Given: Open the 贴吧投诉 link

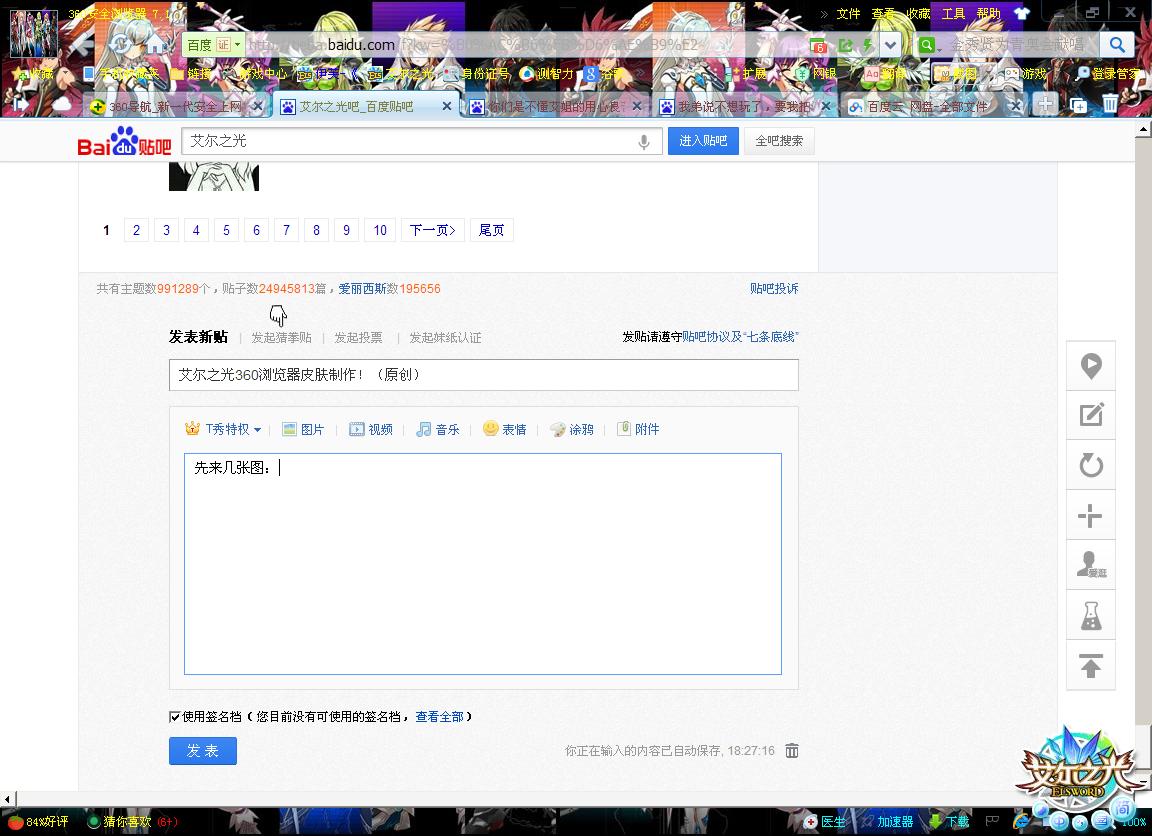Looking at the screenshot, I should pyautogui.click(x=774, y=289).
